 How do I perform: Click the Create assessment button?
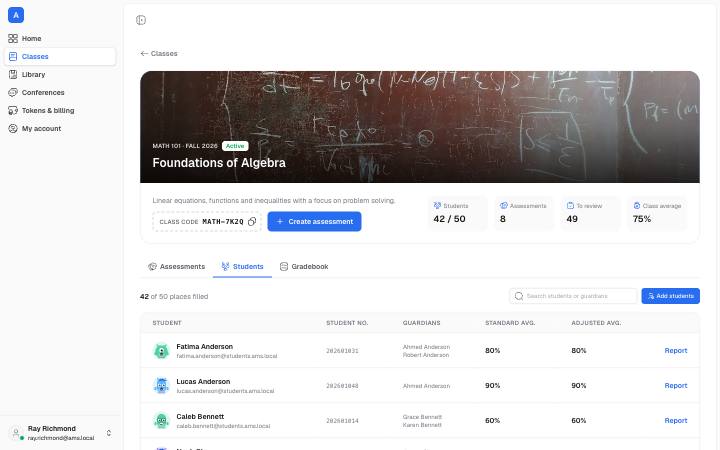314,221
